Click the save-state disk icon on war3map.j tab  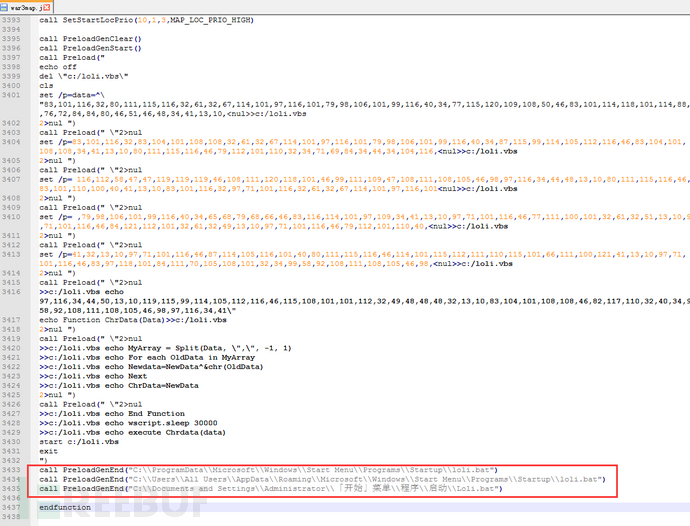[x=4, y=7]
